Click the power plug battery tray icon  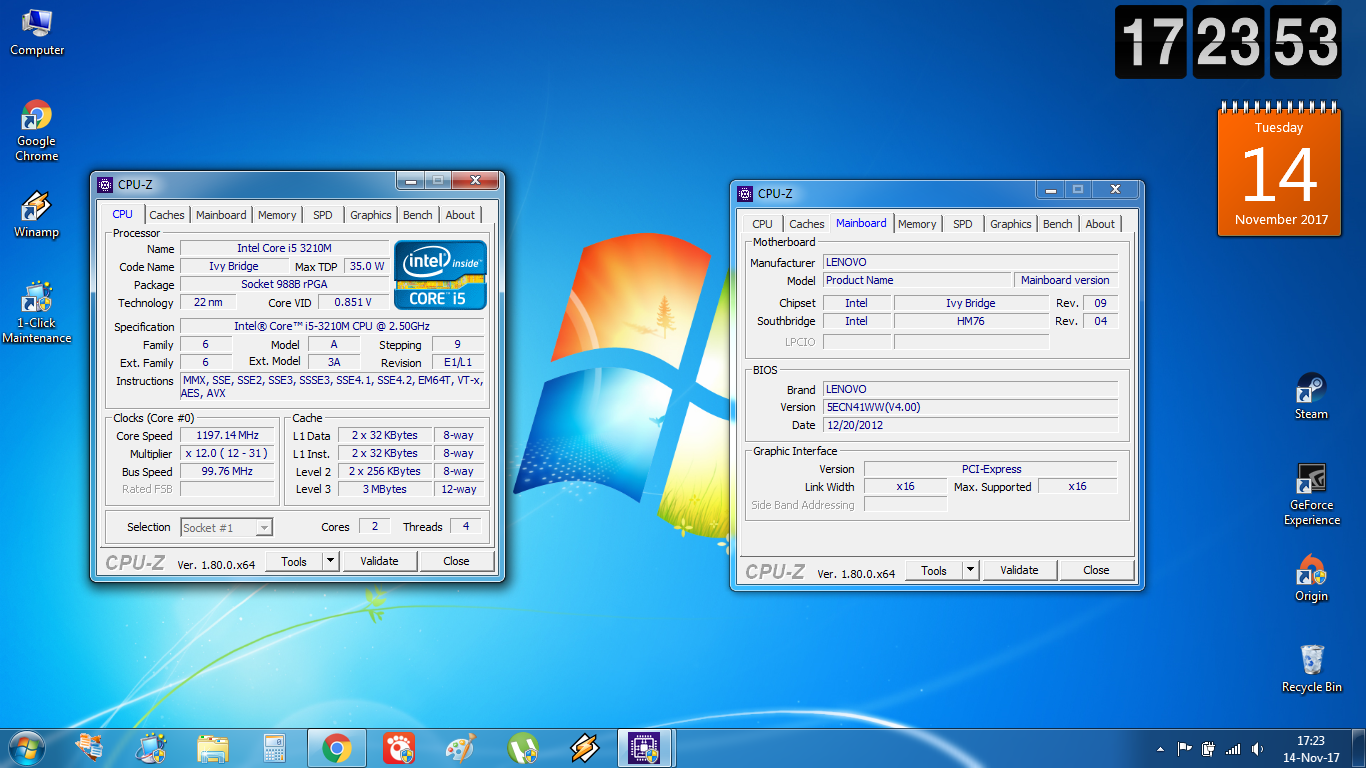[1209, 748]
